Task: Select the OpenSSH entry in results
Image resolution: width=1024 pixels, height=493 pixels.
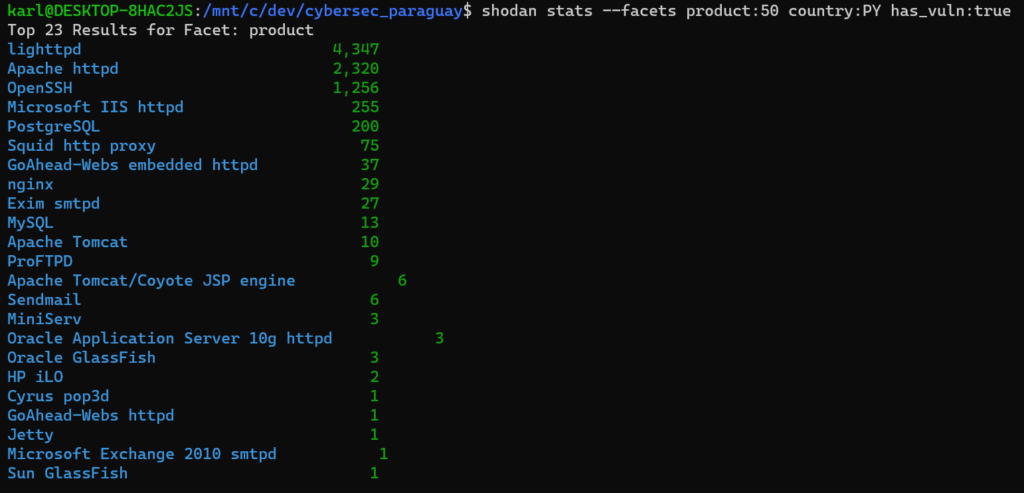Action: pos(39,88)
